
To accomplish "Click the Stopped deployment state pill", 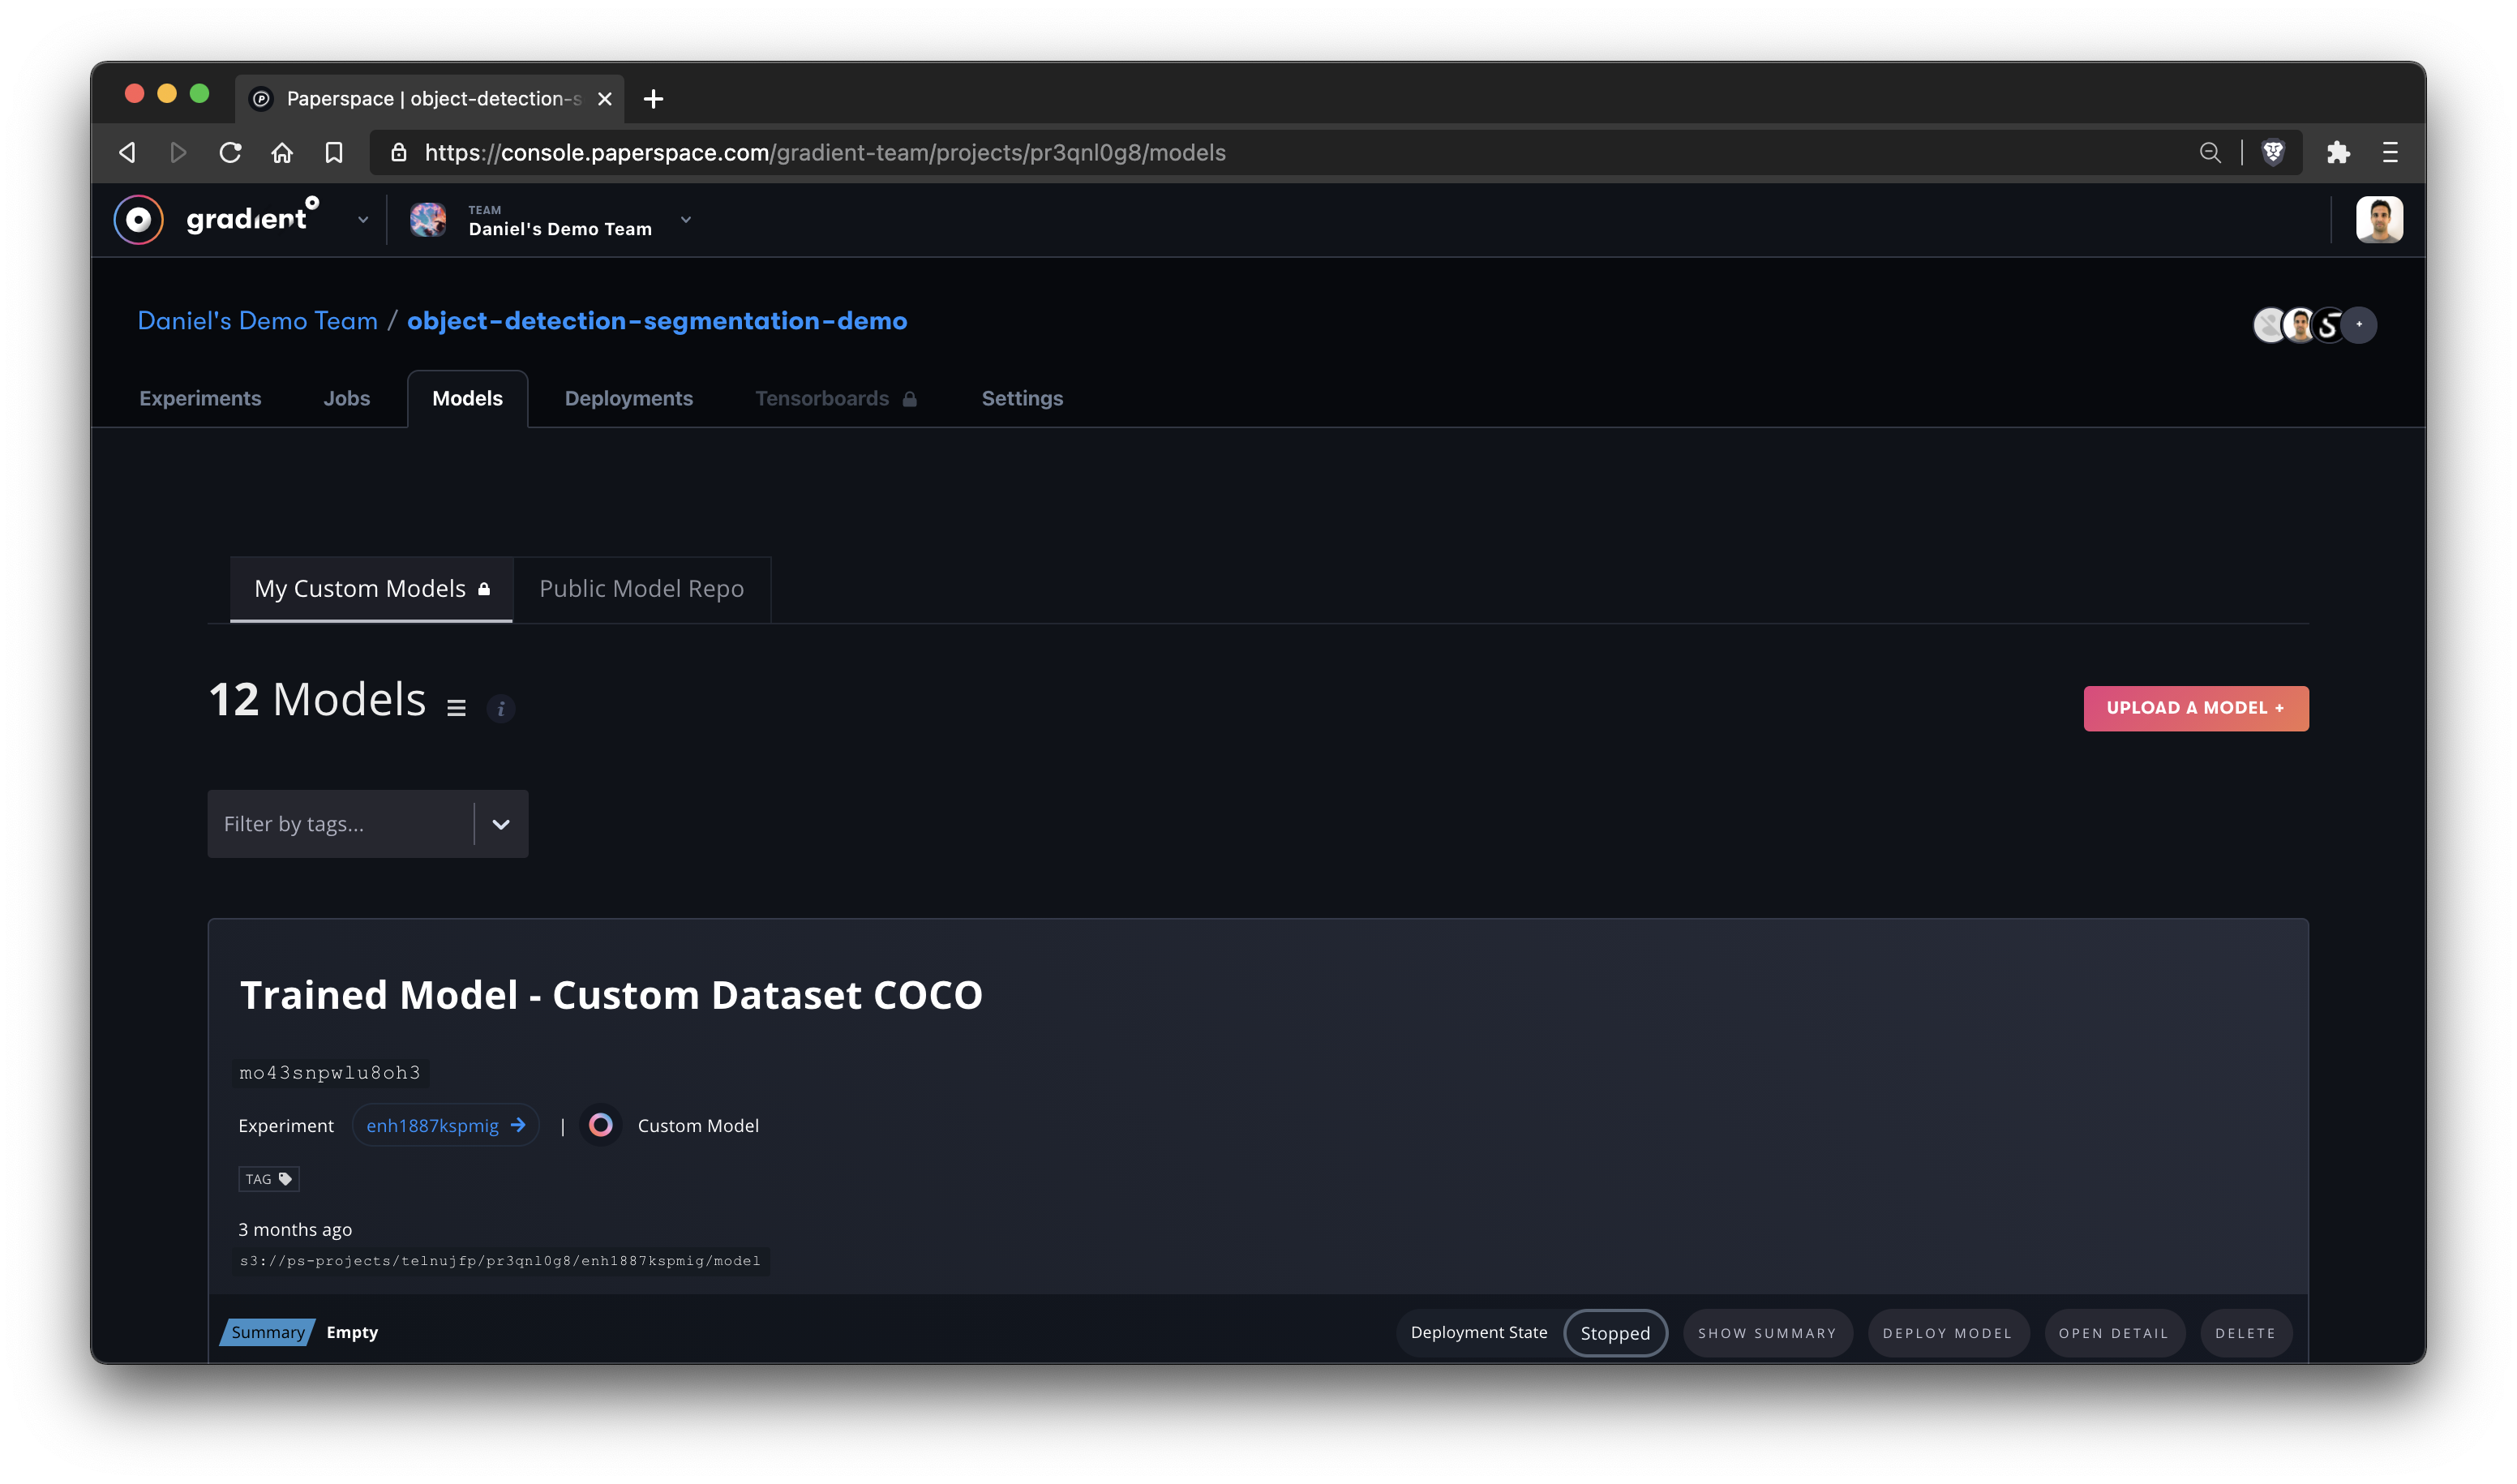I will [x=1614, y=1332].
